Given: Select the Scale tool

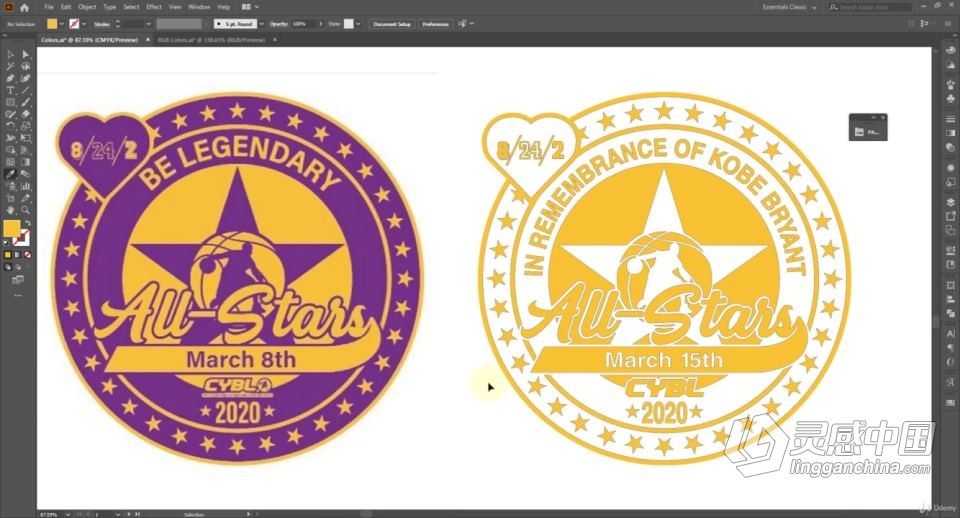Looking at the screenshot, I should point(26,126).
